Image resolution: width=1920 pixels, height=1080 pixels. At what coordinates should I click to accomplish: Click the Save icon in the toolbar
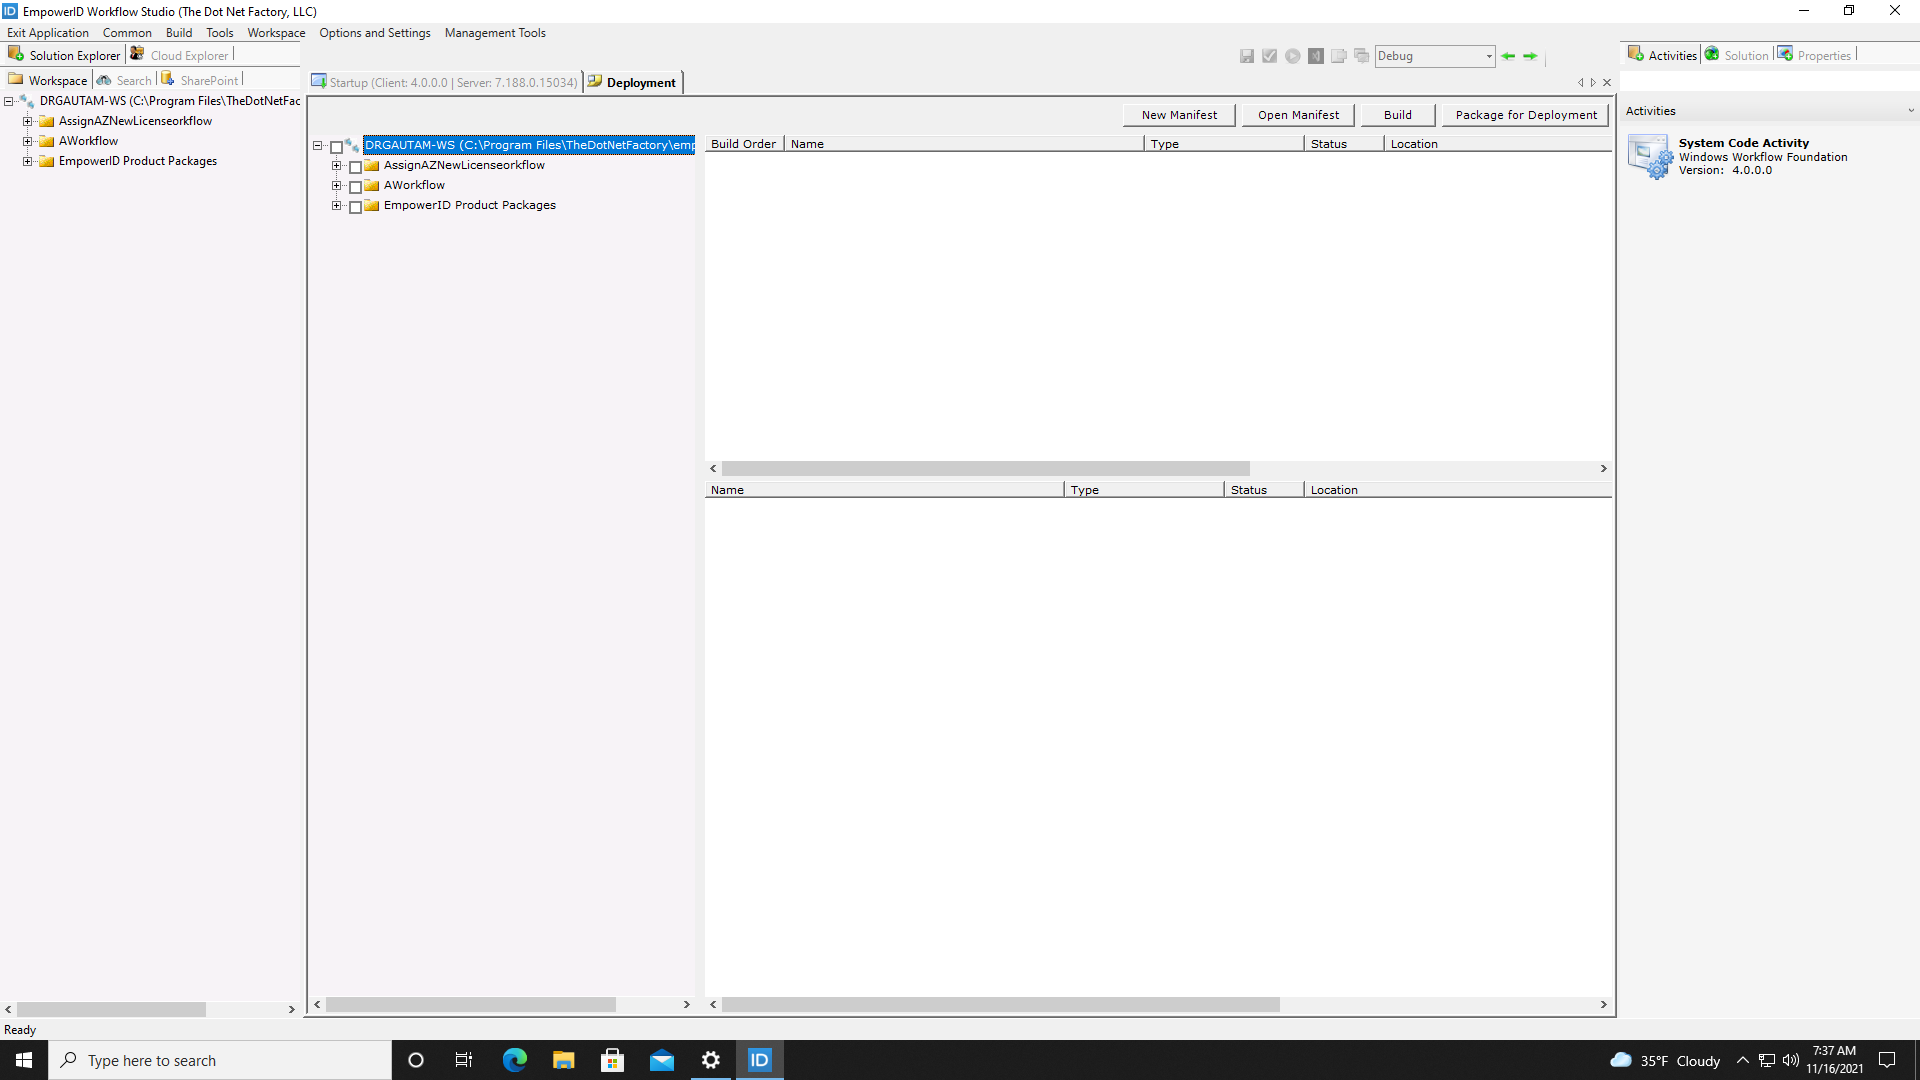[x=1247, y=56]
